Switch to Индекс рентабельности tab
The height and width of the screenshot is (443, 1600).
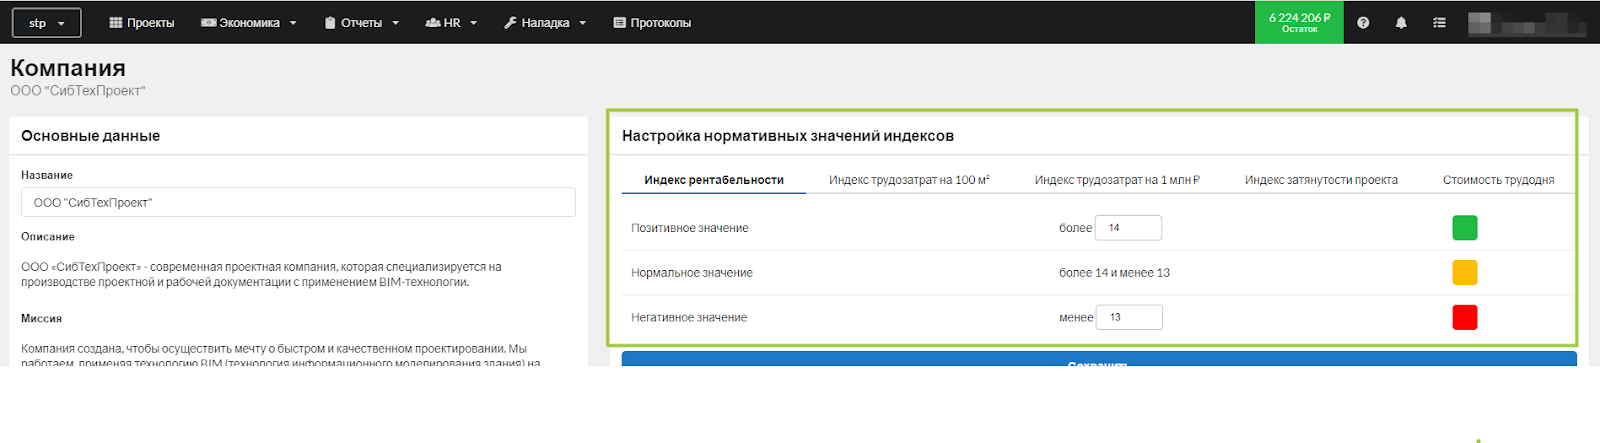point(714,180)
